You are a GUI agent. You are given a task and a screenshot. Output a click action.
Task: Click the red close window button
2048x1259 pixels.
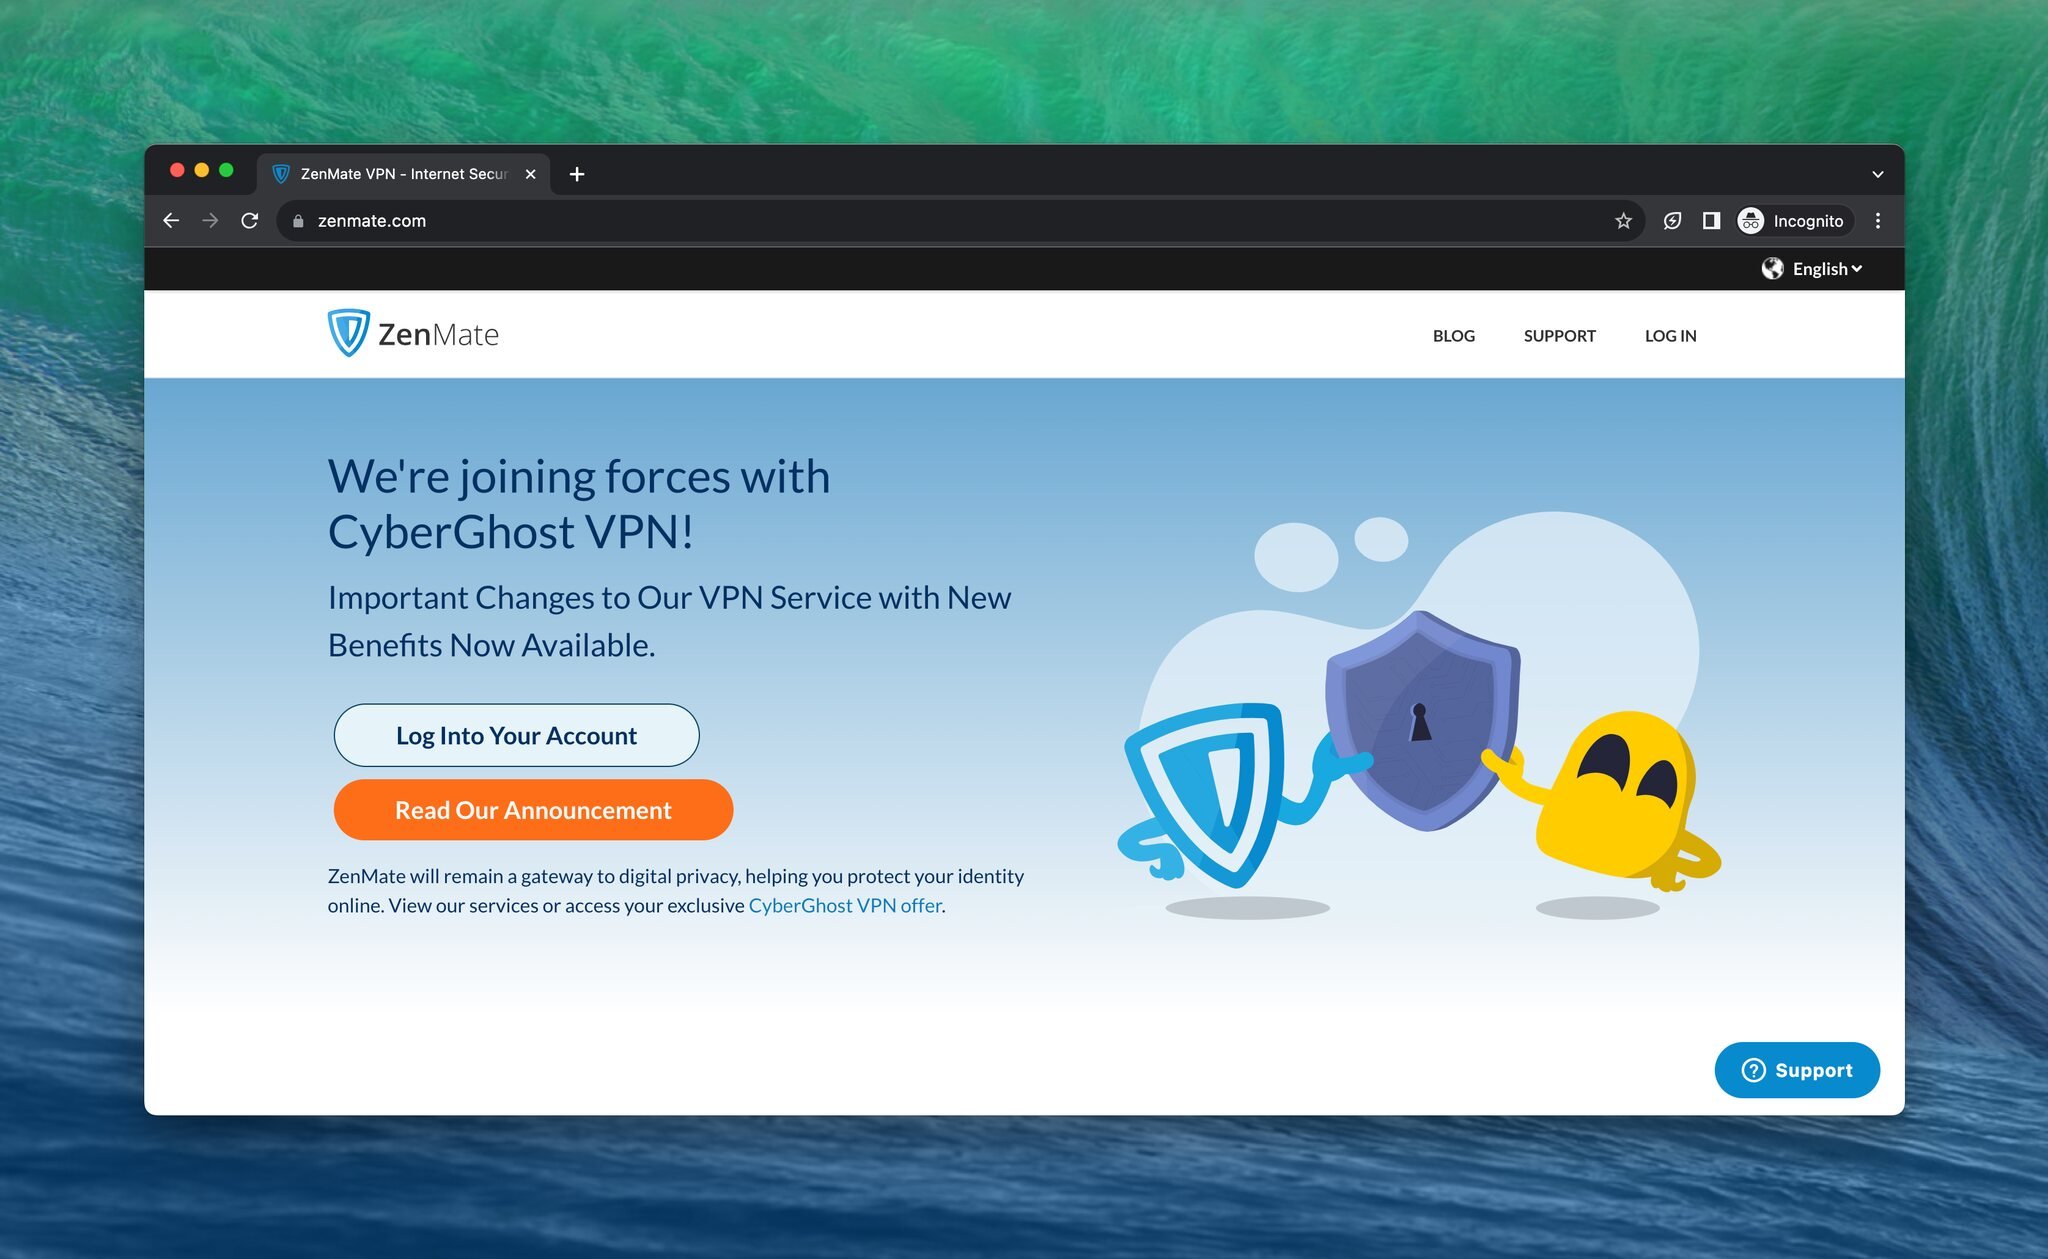tap(177, 170)
